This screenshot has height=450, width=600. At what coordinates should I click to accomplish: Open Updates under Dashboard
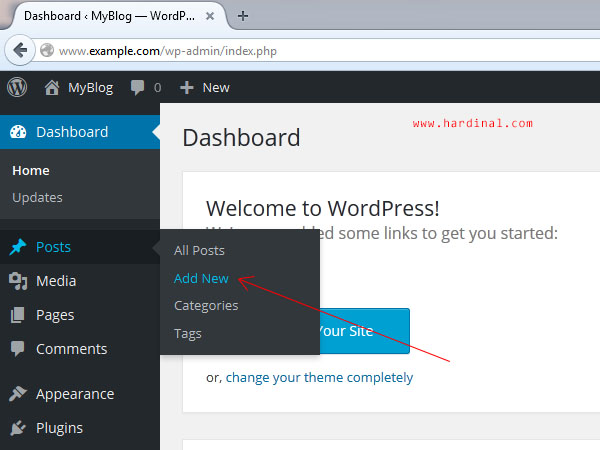point(37,198)
